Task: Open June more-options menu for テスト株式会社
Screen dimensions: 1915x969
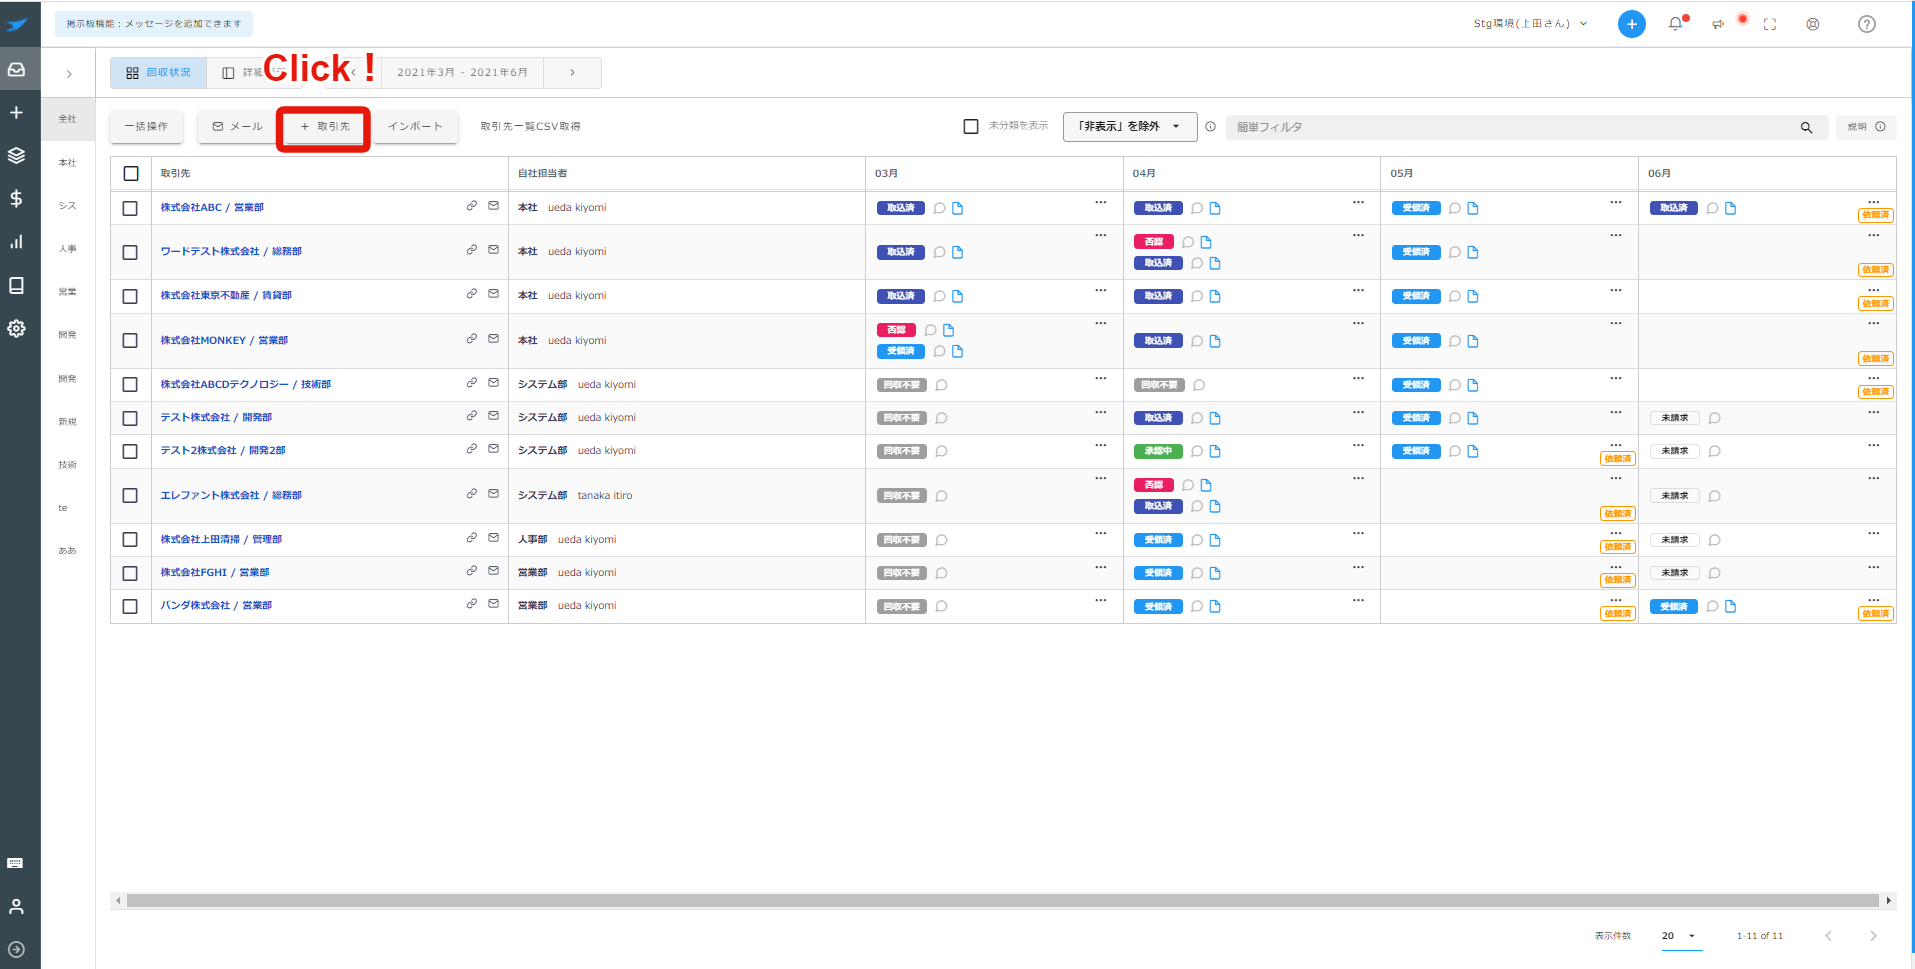Action: coord(1874,412)
